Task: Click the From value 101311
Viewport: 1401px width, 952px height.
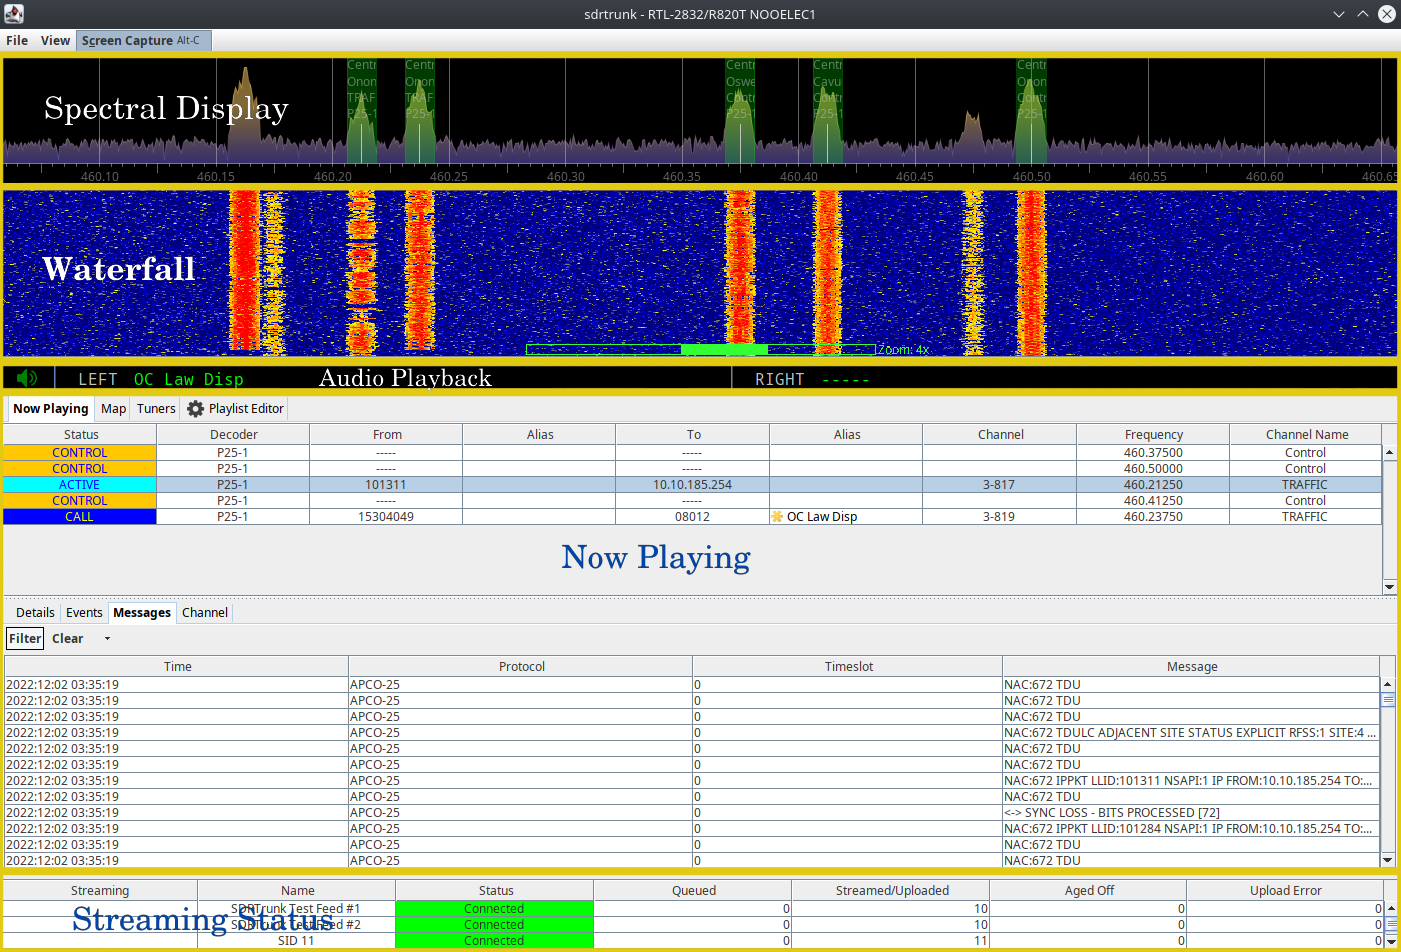Action: [x=386, y=485]
